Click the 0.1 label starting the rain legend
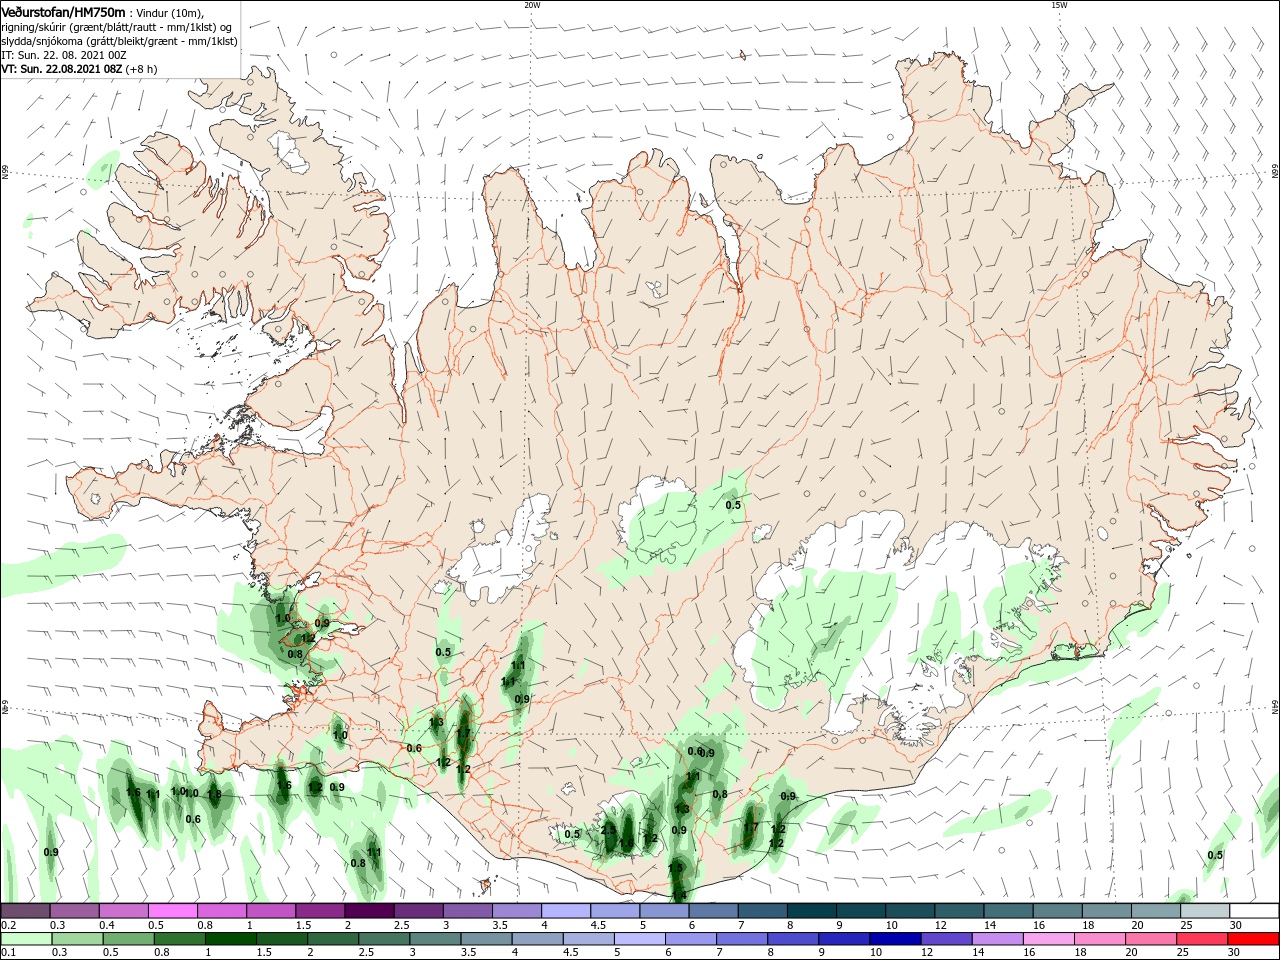 (8, 953)
